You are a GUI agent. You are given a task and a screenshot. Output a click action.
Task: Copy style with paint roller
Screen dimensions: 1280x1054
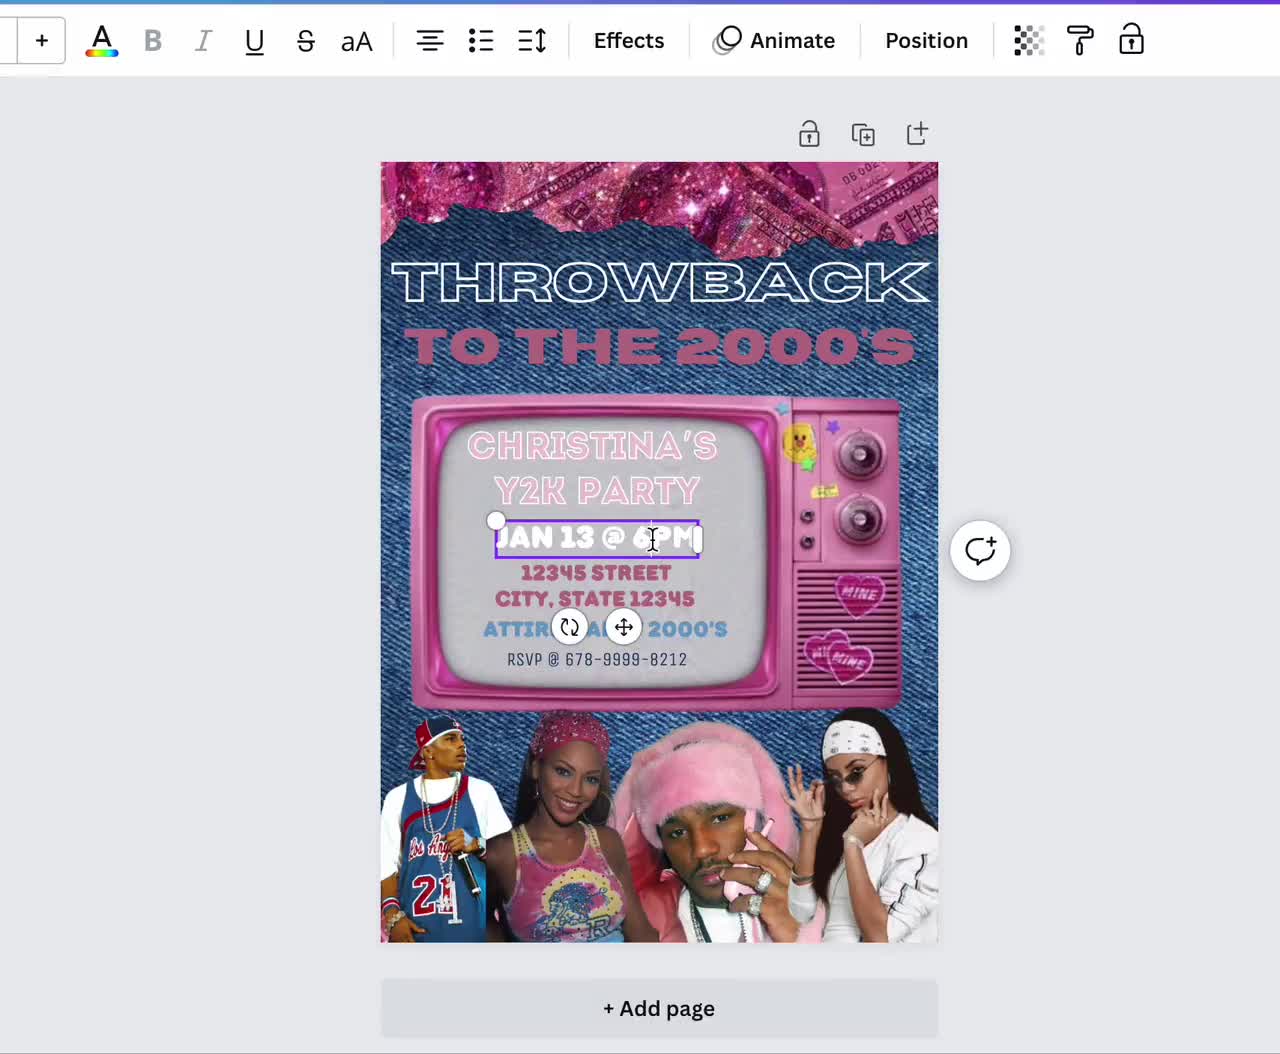[x=1080, y=41]
